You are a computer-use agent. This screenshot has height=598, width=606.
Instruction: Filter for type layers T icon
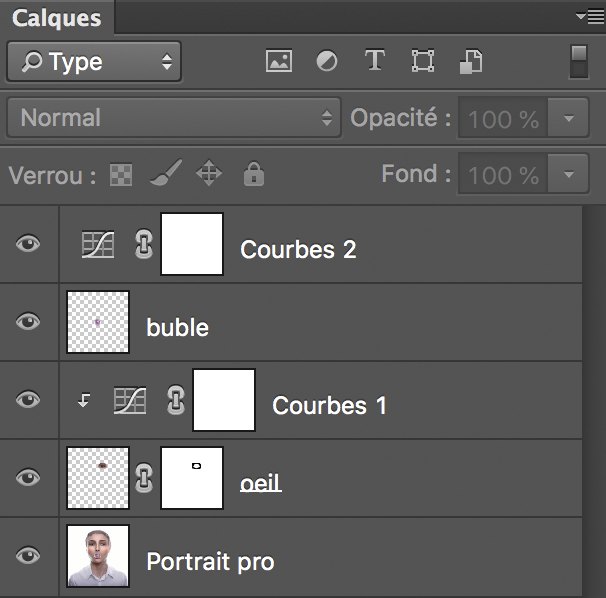[375, 60]
